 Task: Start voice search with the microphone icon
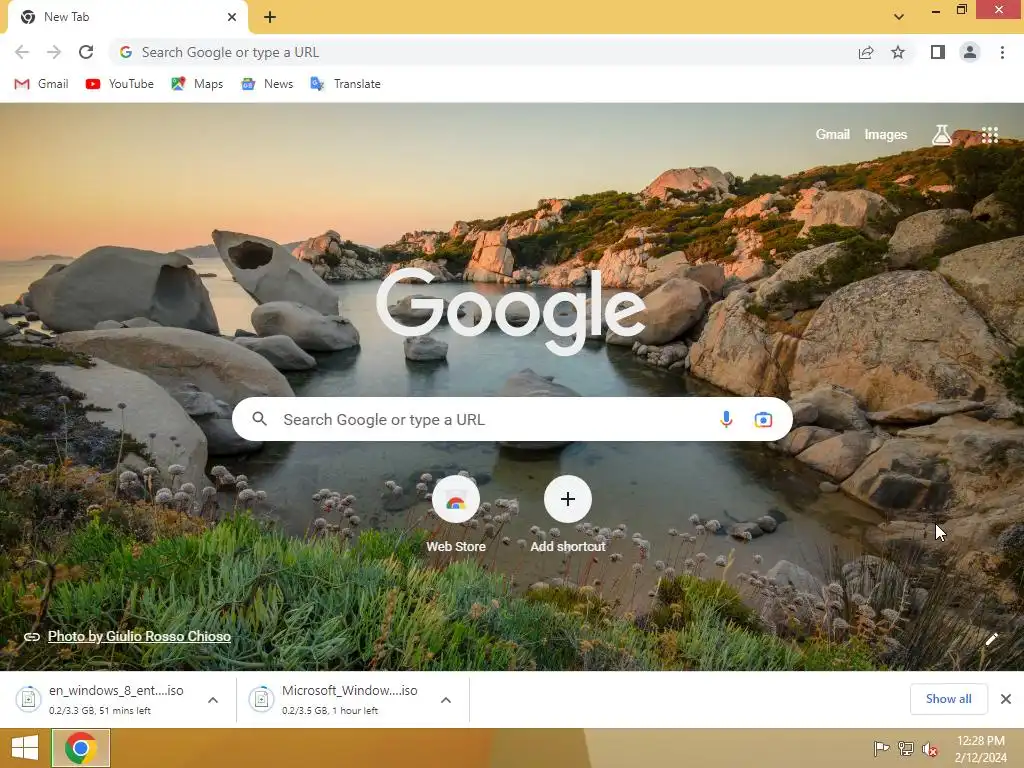click(x=726, y=419)
